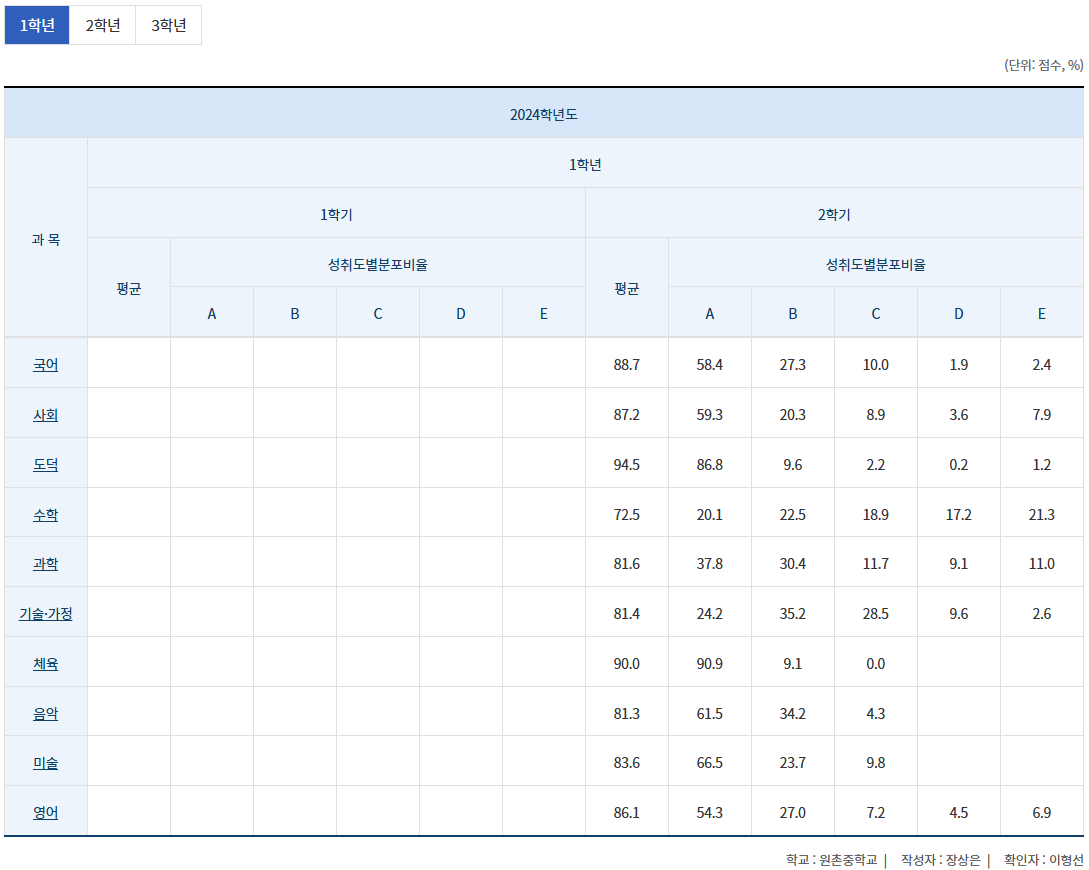This screenshot has width=1089, height=870.
Task: Click 수학 C ratio 18.9
Action: (876, 515)
